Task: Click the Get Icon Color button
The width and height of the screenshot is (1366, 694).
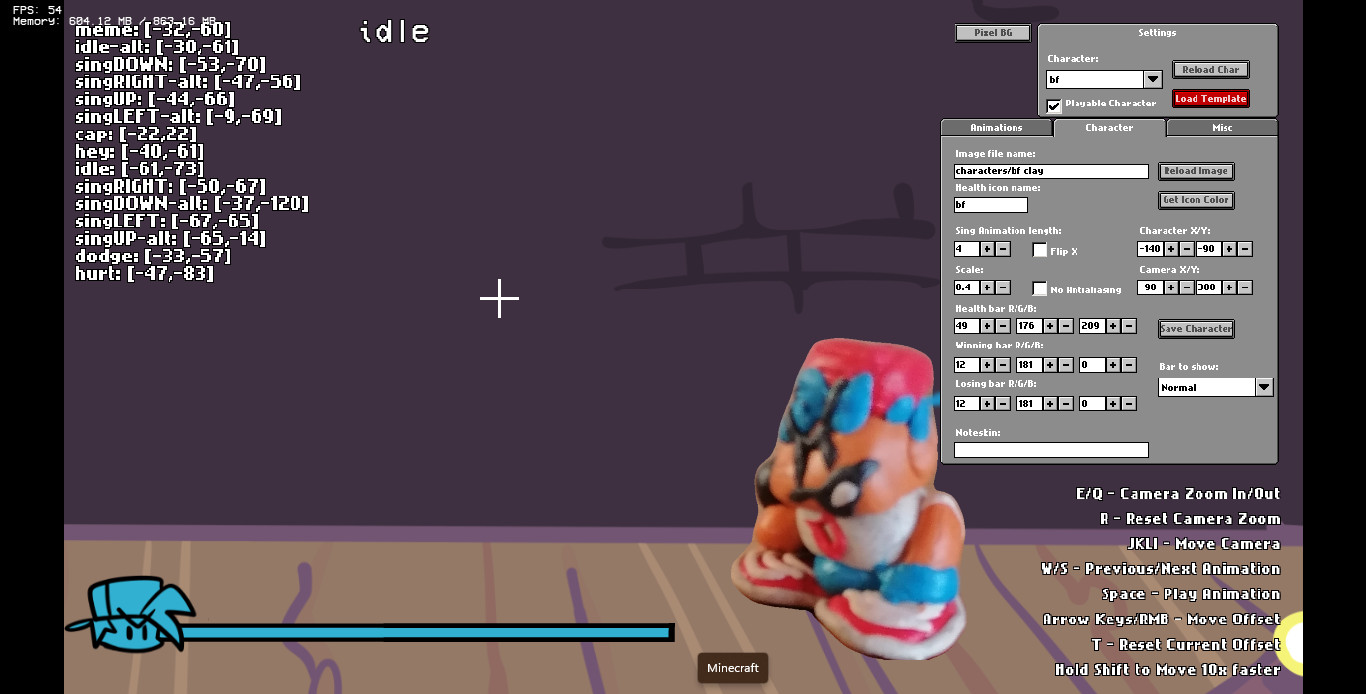Action: pos(1196,200)
